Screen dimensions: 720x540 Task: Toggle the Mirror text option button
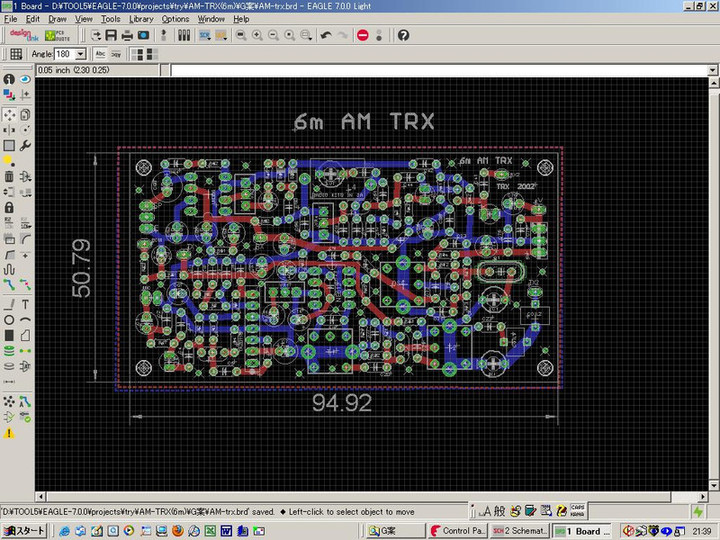click(x=117, y=54)
